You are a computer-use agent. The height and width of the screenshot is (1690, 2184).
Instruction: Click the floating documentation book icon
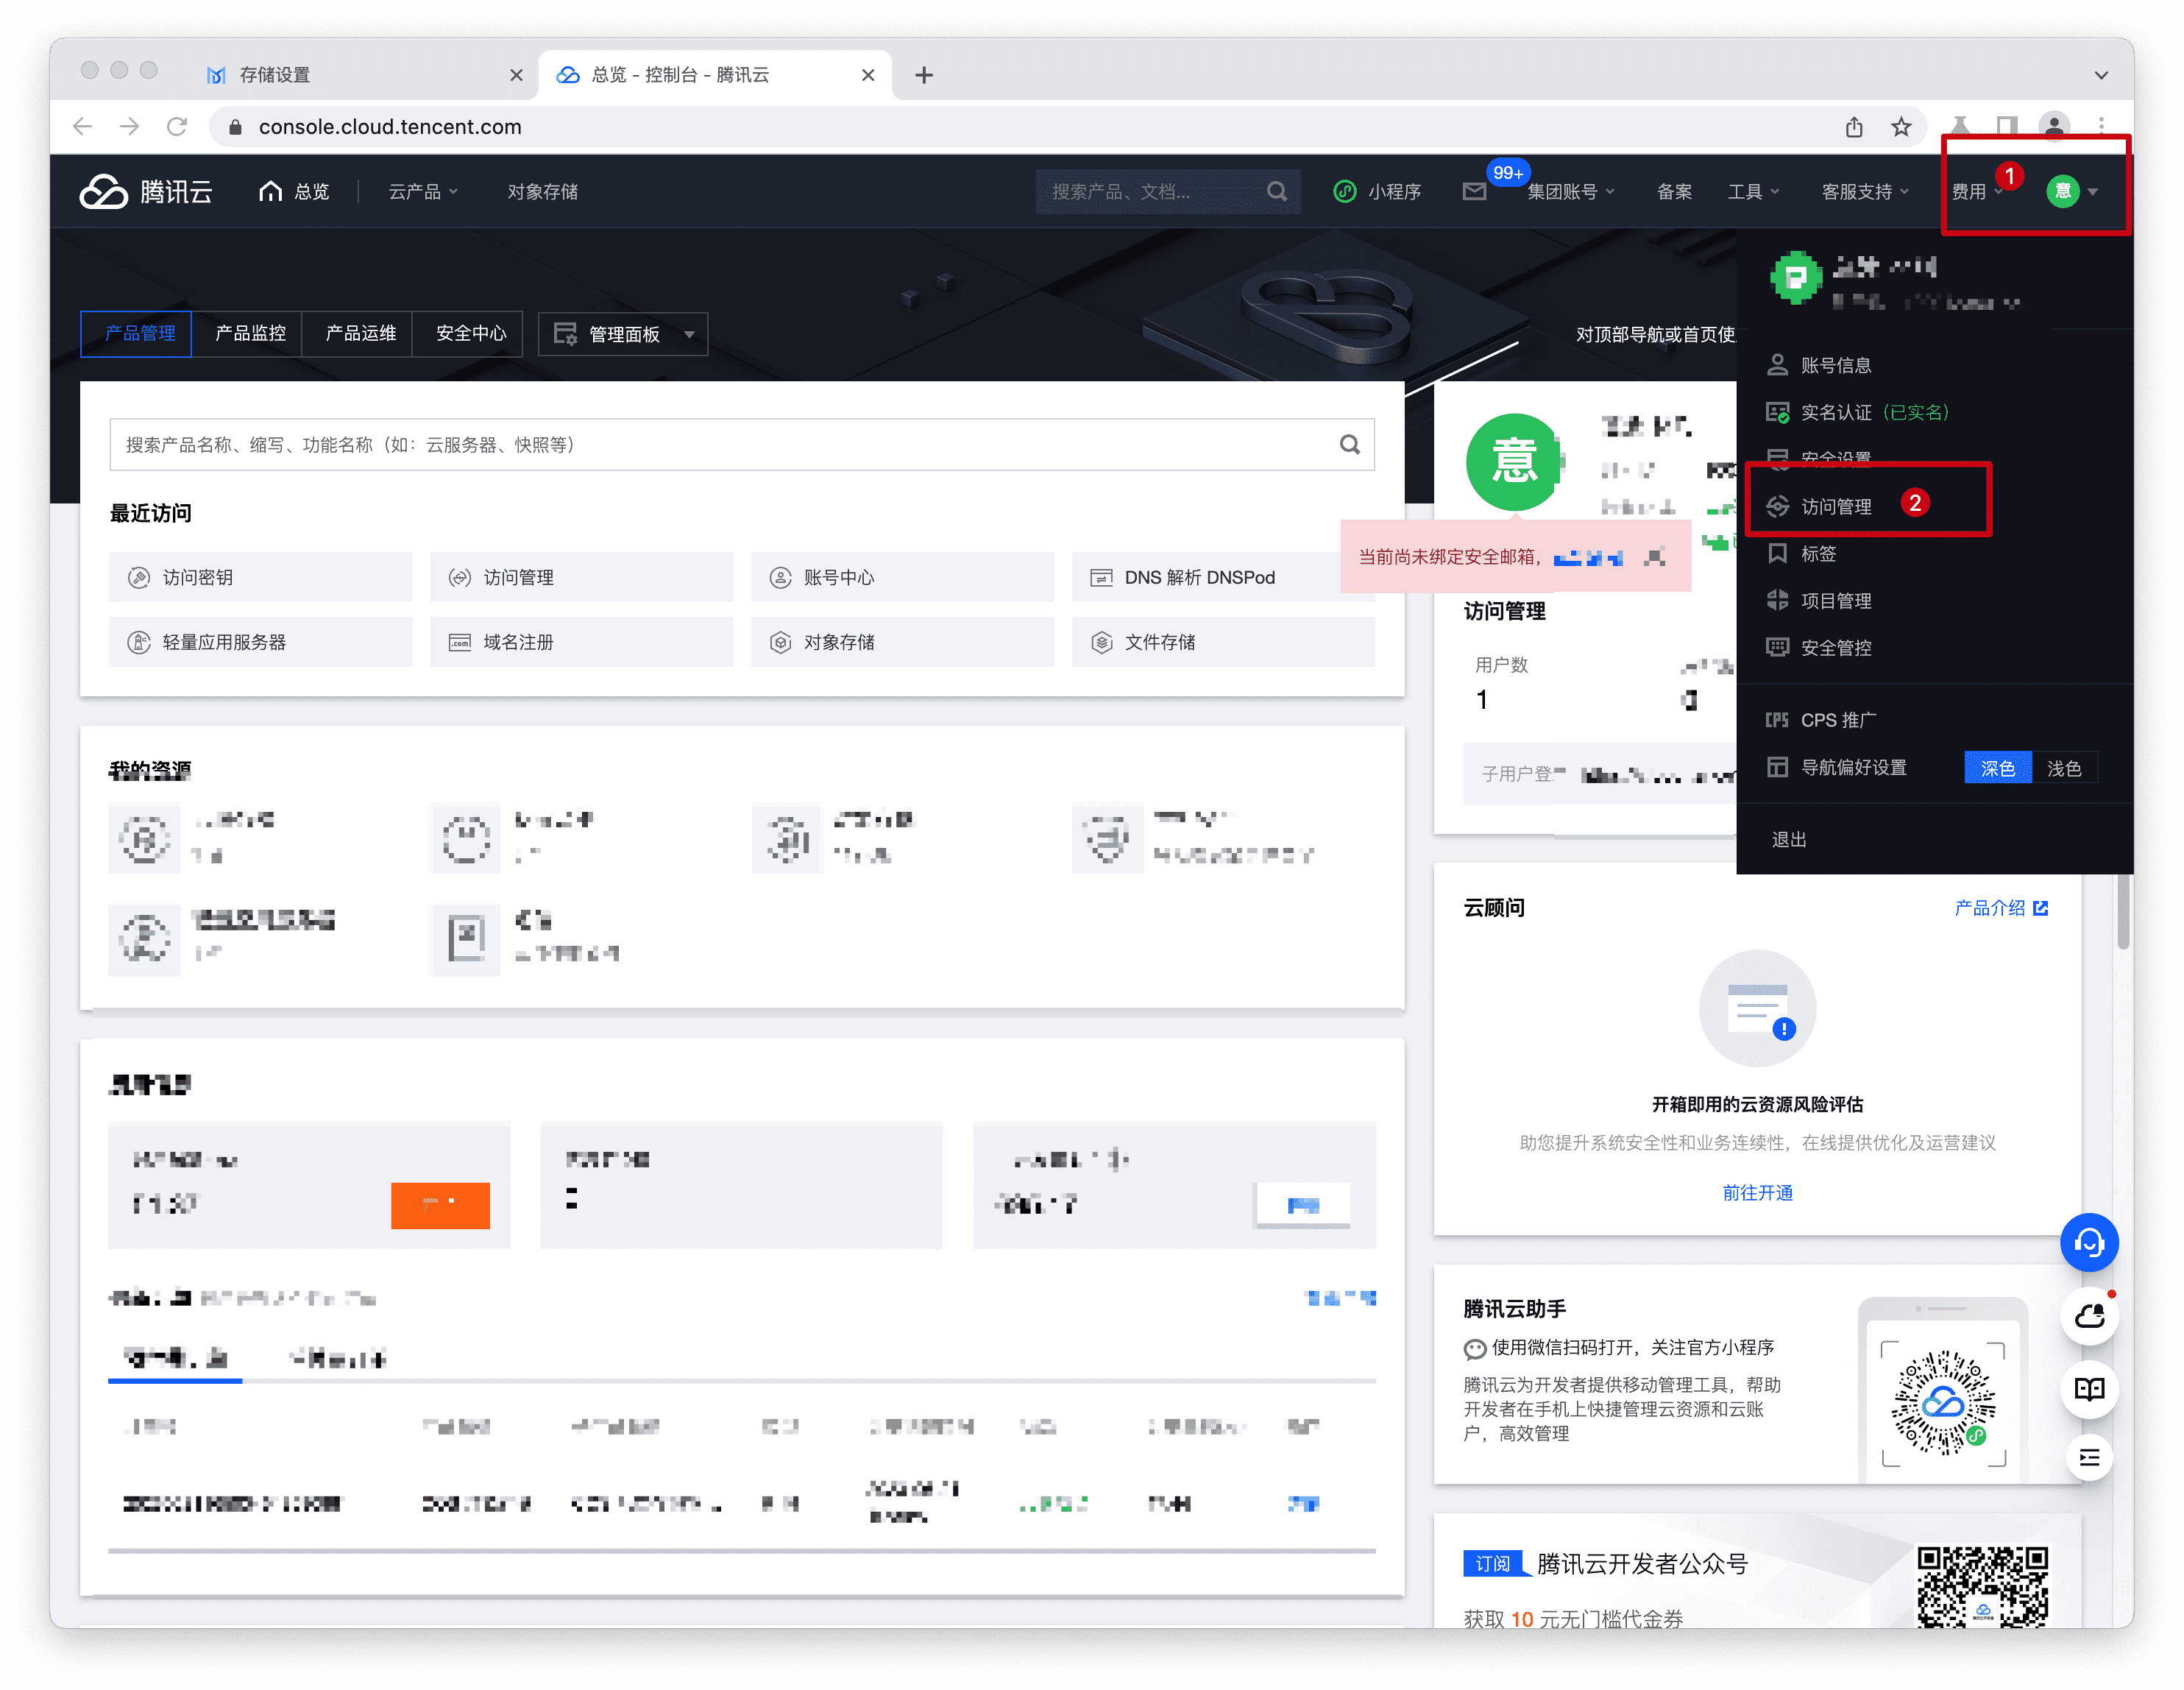(2089, 1389)
